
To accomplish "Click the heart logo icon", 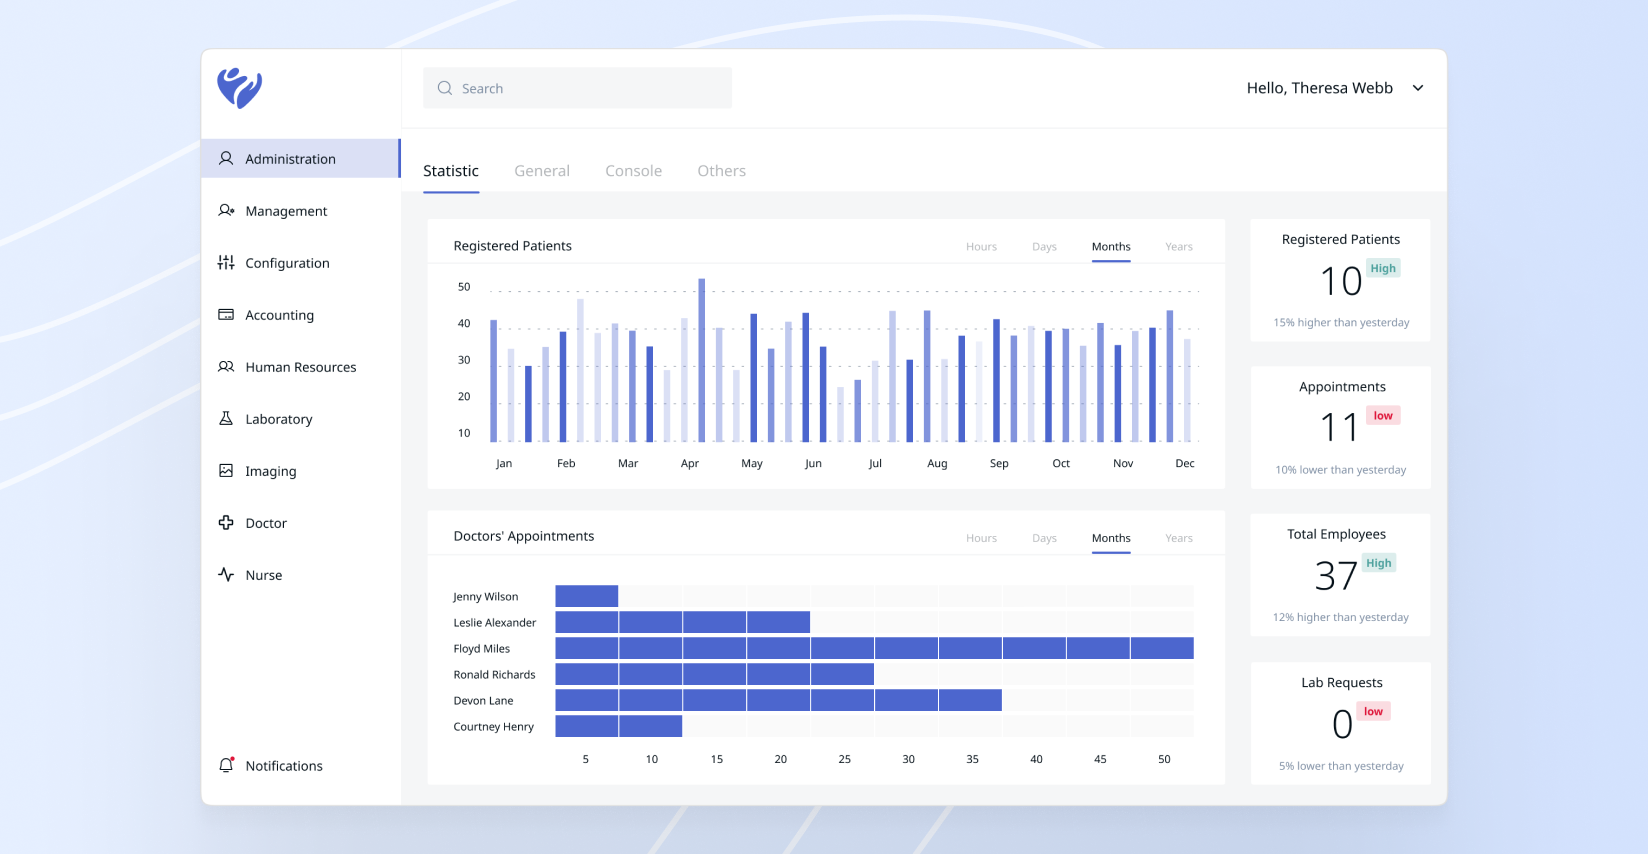I will coord(240,88).
